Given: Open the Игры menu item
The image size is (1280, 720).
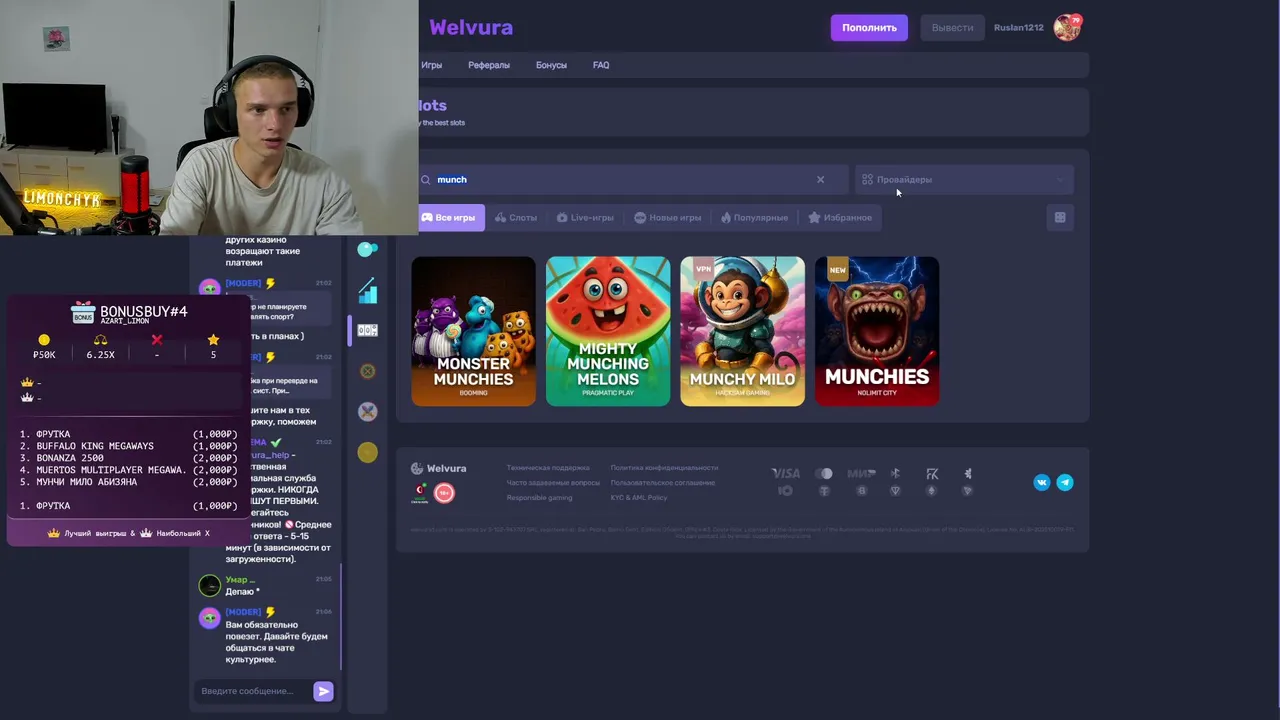Looking at the screenshot, I should click(x=432, y=65).
